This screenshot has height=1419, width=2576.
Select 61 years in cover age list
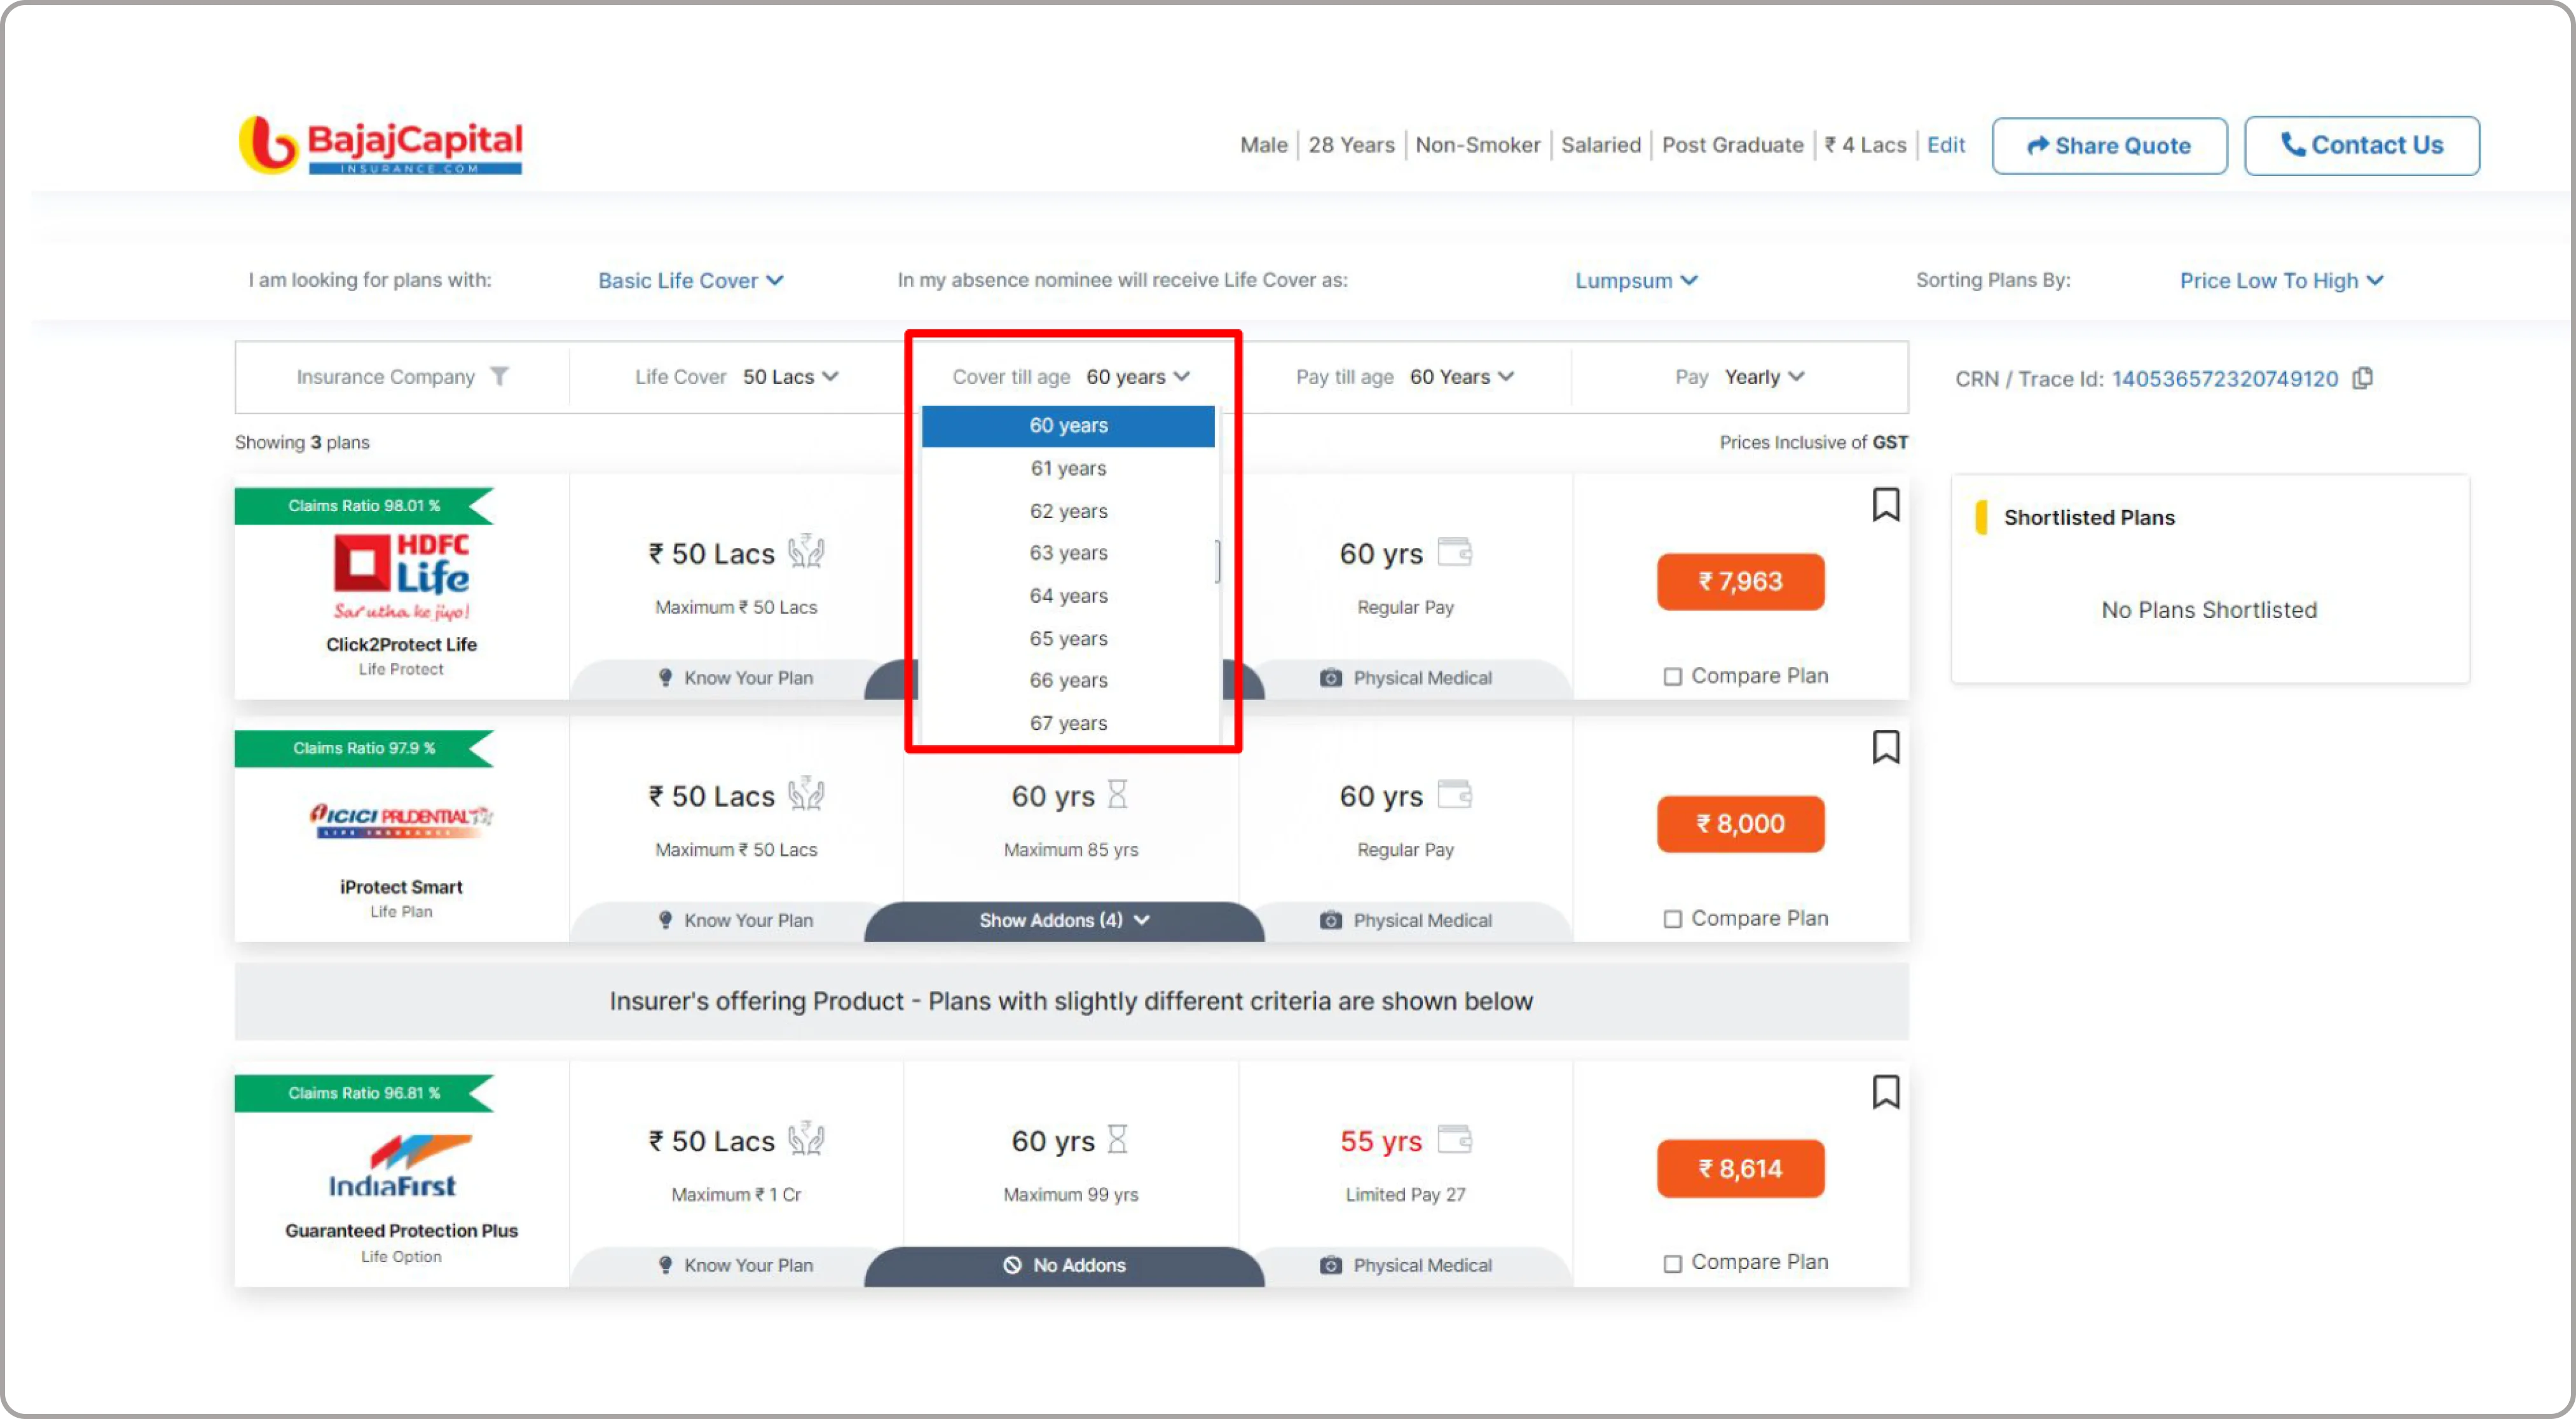pyautogui.click(x=1068, y=468)
